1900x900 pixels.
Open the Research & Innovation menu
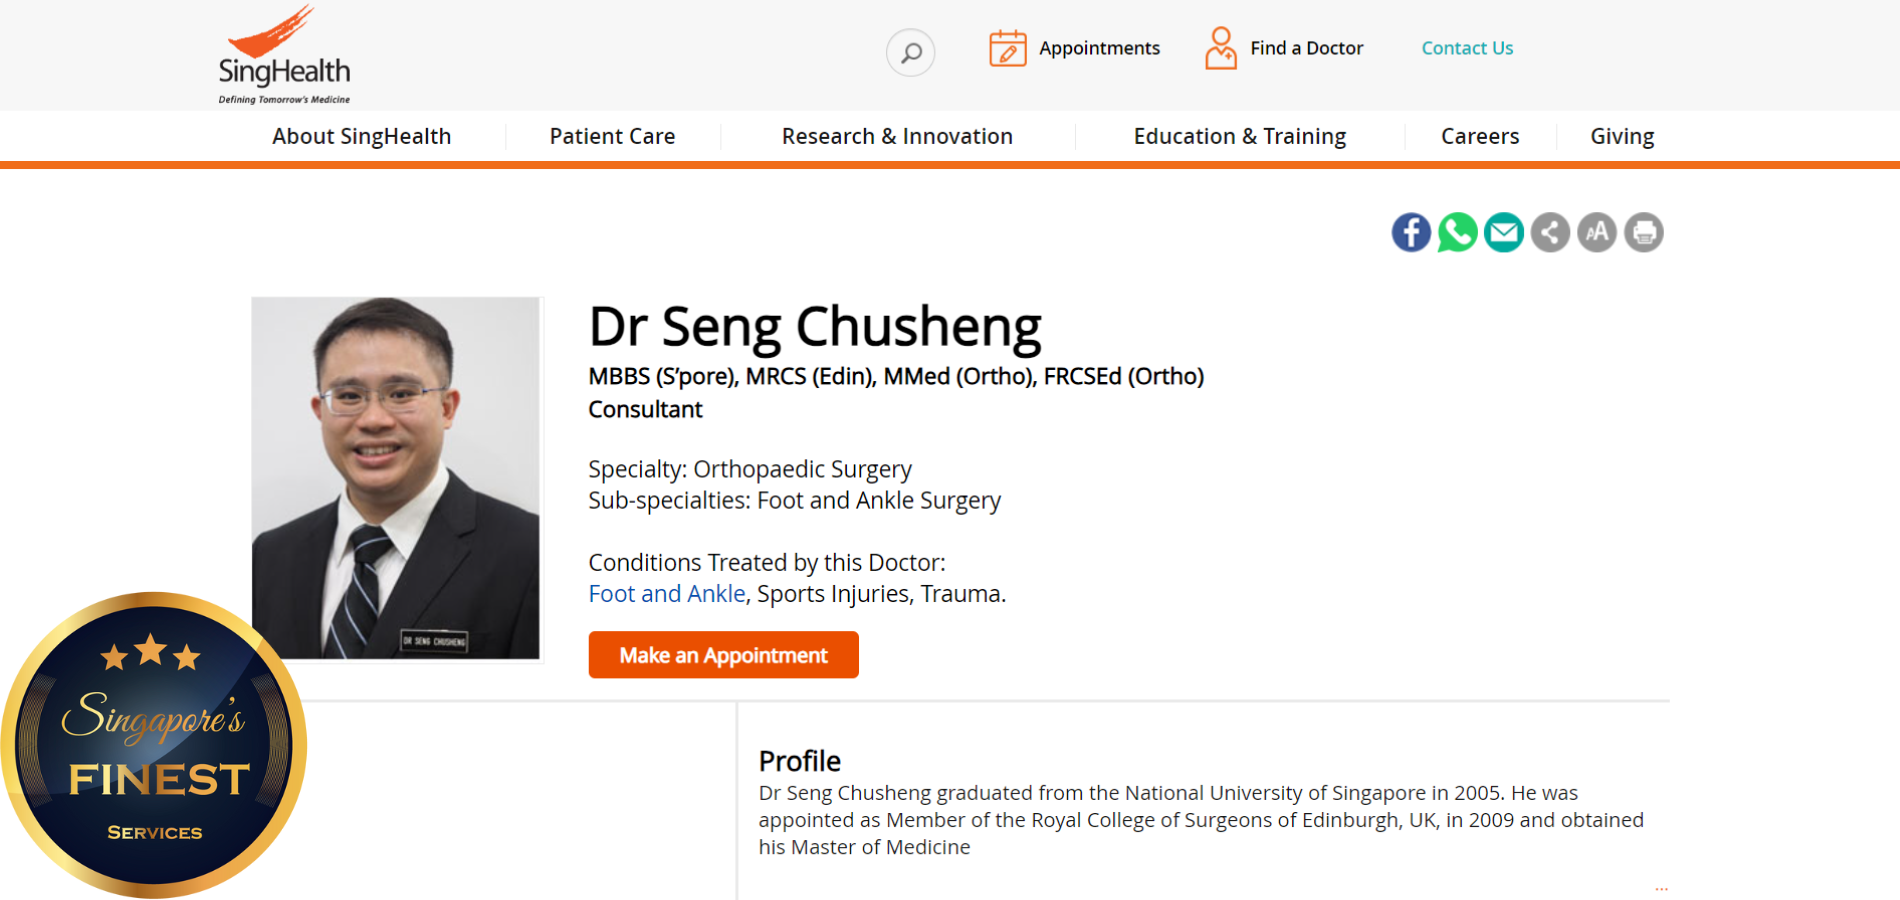click(x=897, y=136)
